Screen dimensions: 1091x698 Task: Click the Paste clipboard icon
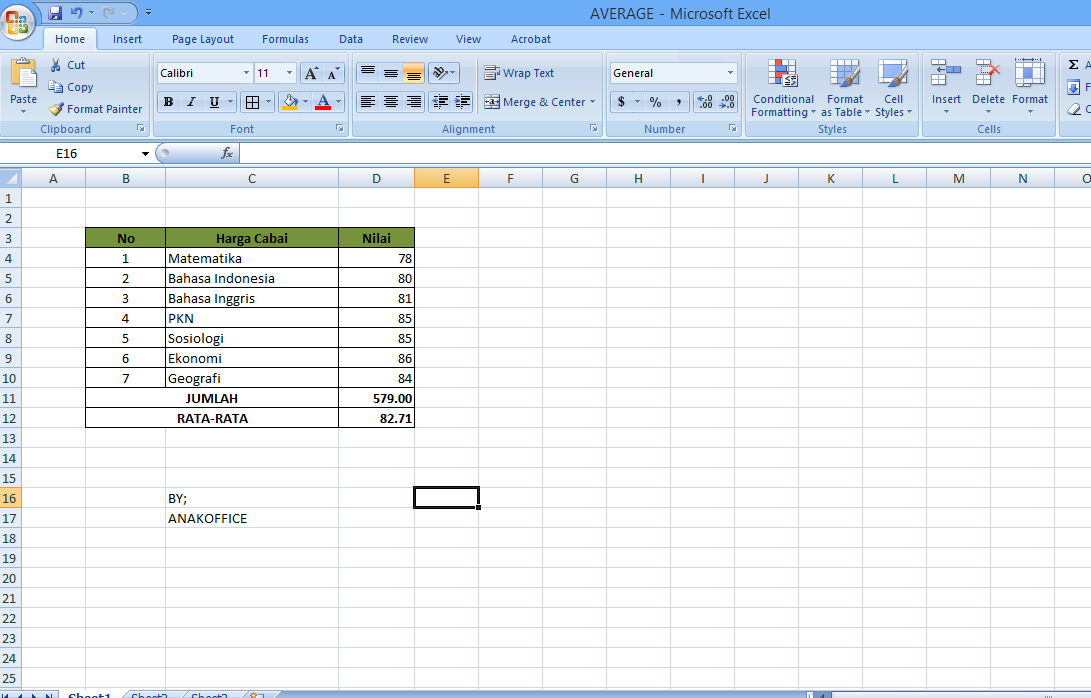point(24,74)
